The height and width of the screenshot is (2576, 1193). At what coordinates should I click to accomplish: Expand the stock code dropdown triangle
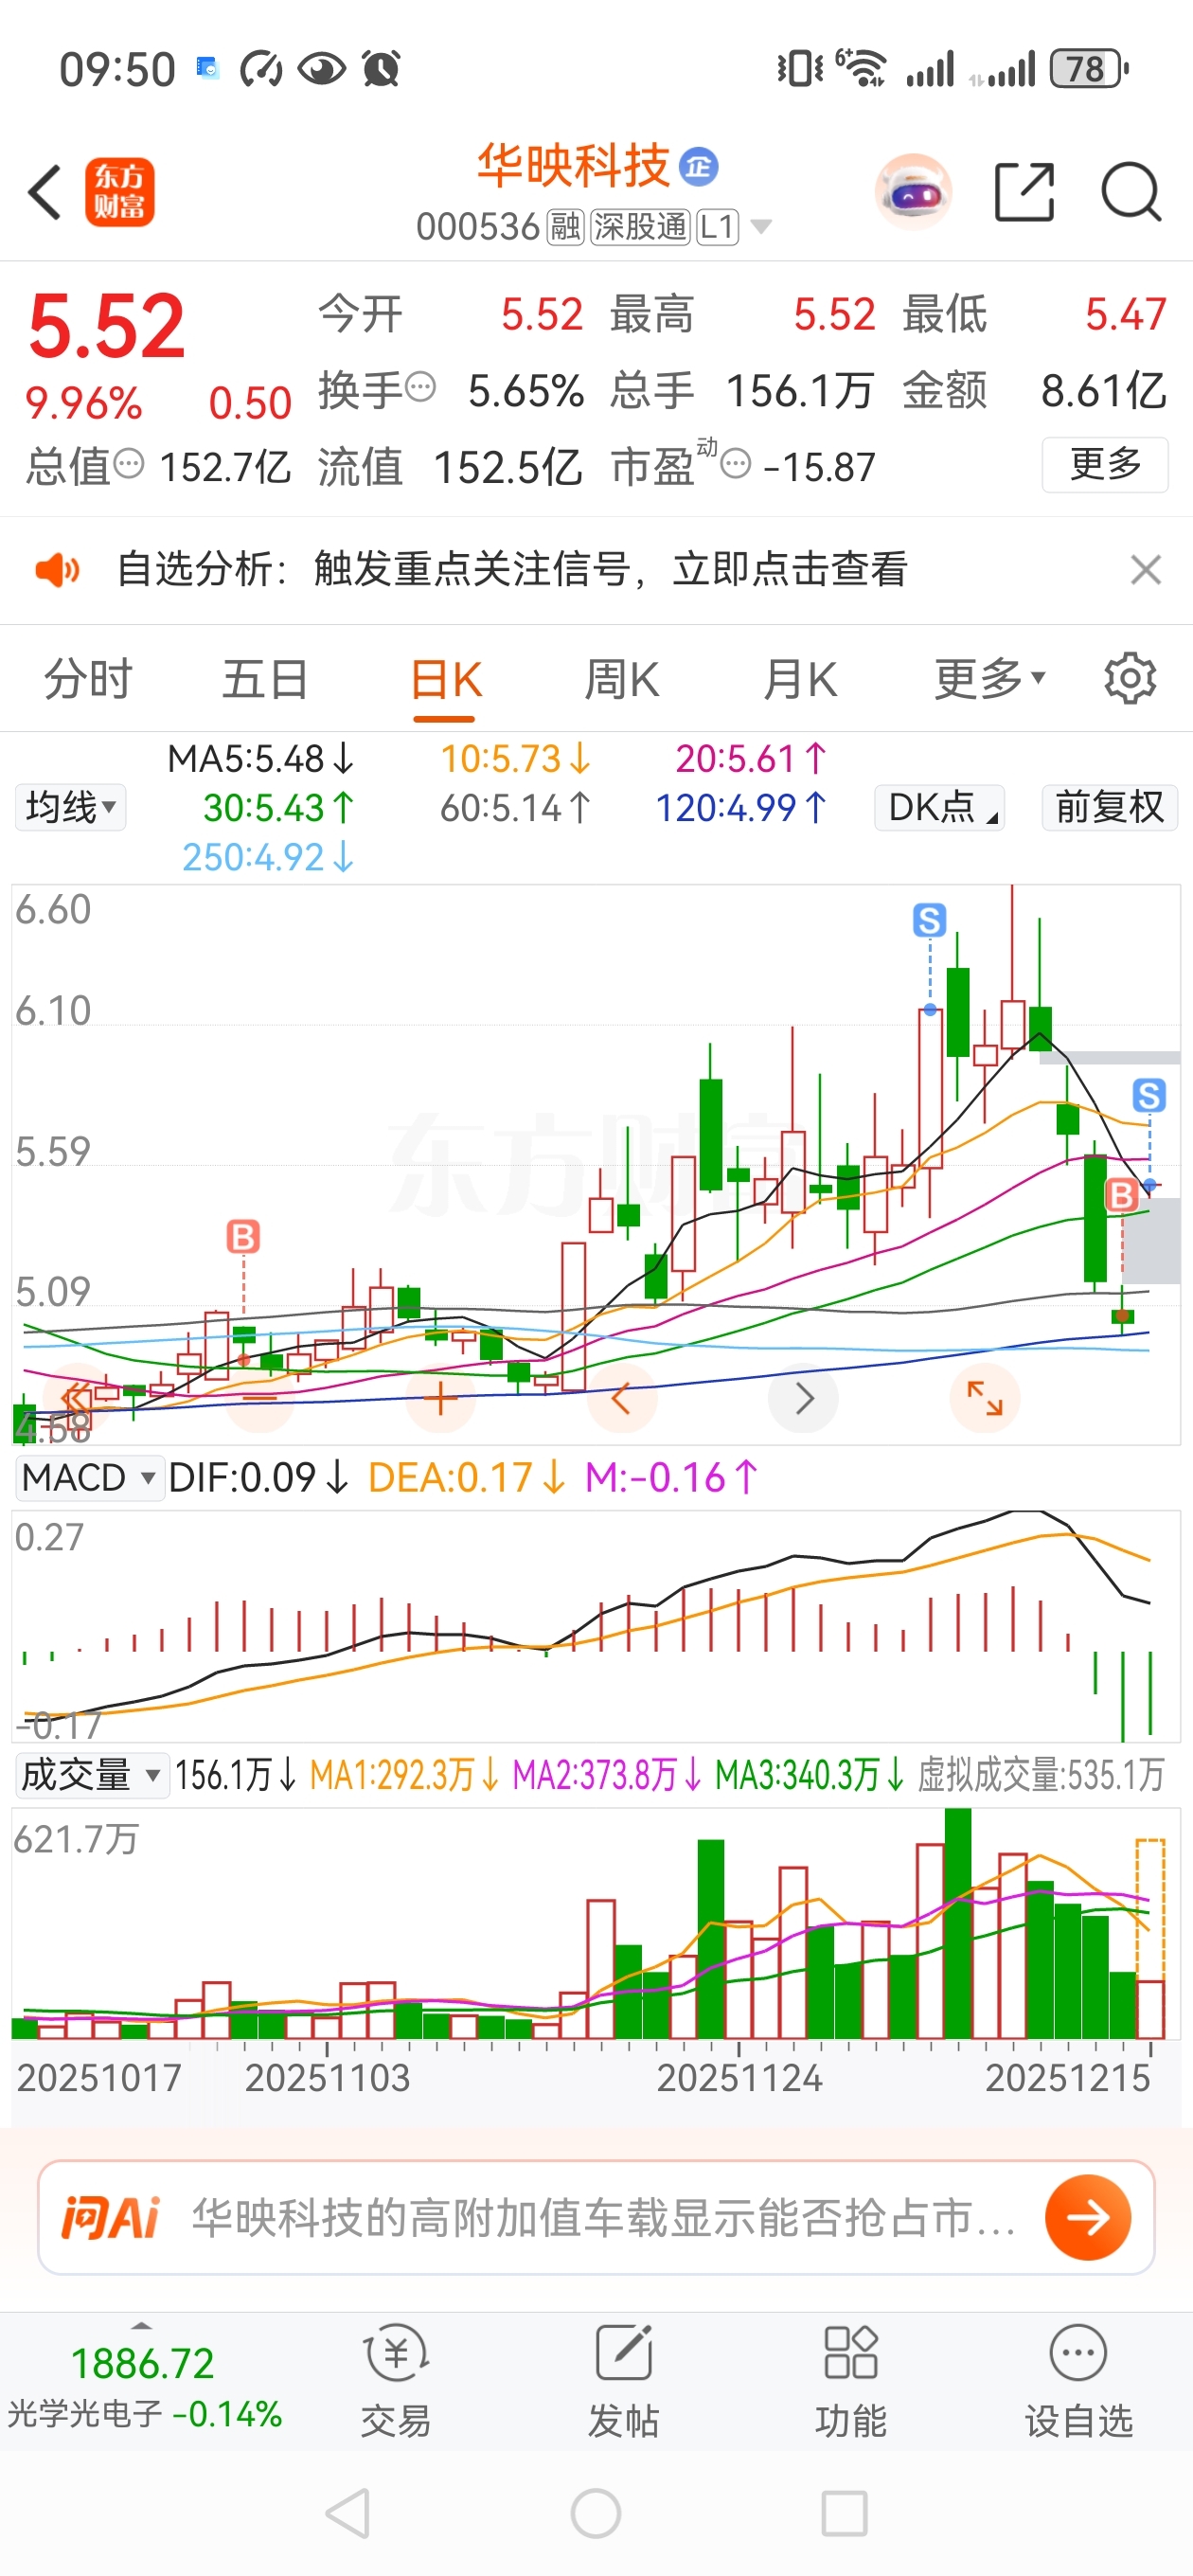pyautogui.click(x=761, y=227)
